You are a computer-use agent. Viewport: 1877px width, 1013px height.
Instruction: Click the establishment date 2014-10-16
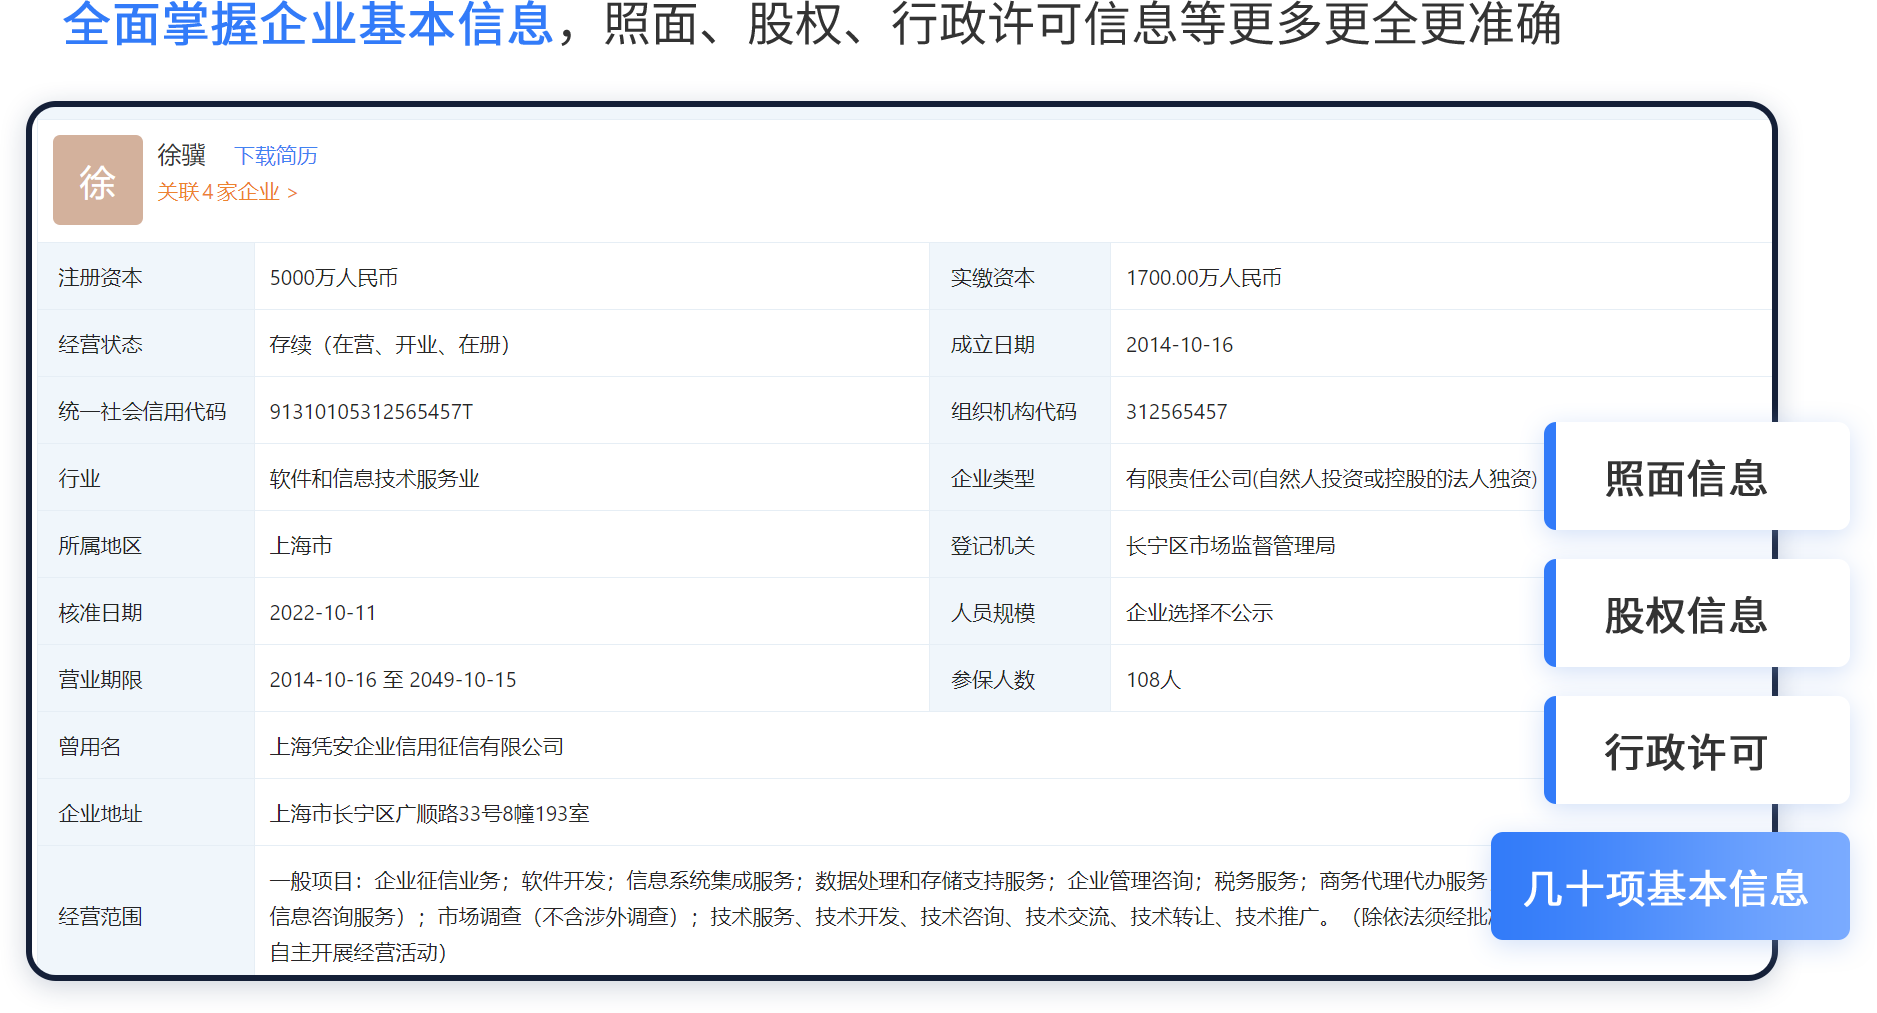click(x=1179, y=345)
